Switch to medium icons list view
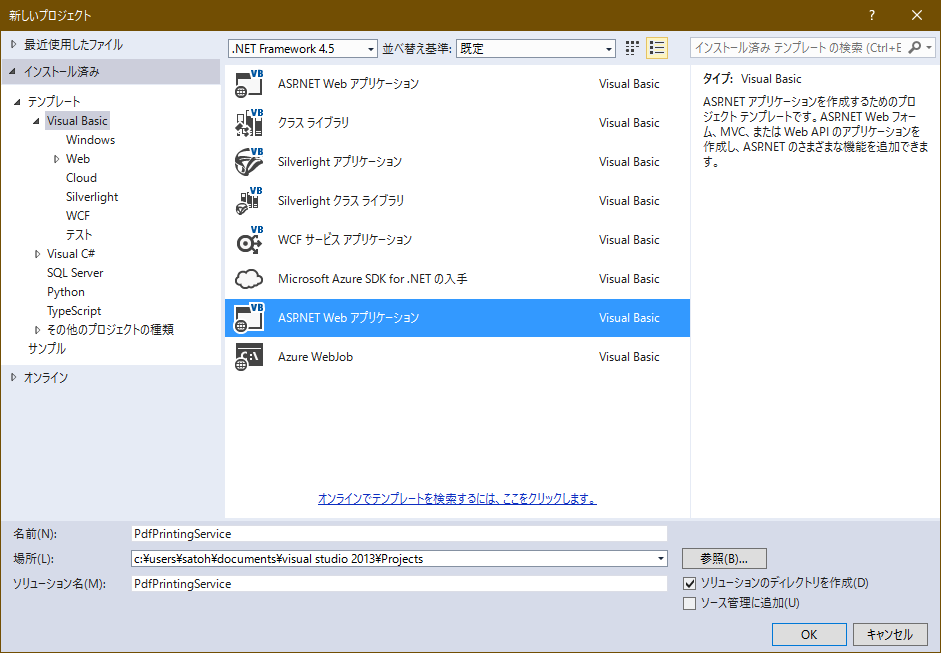941x653 pixels. (x=657, y=48)
